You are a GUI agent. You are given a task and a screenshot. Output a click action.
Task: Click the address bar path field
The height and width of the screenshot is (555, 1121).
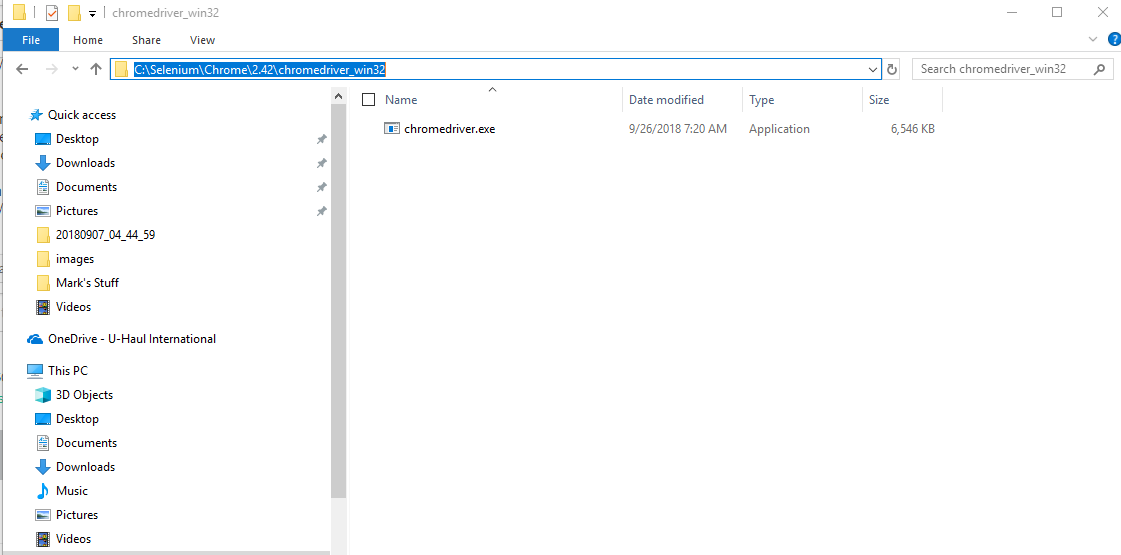tap(495, 69)
